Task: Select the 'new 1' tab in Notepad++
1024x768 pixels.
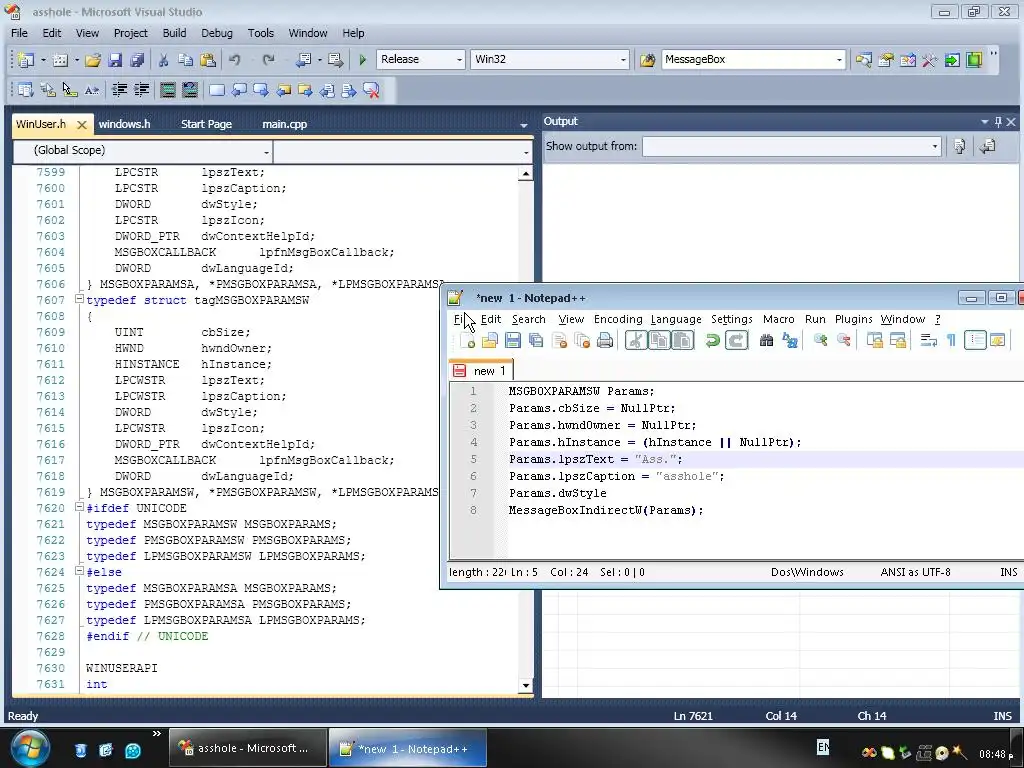Action: [x=481, y=370]
